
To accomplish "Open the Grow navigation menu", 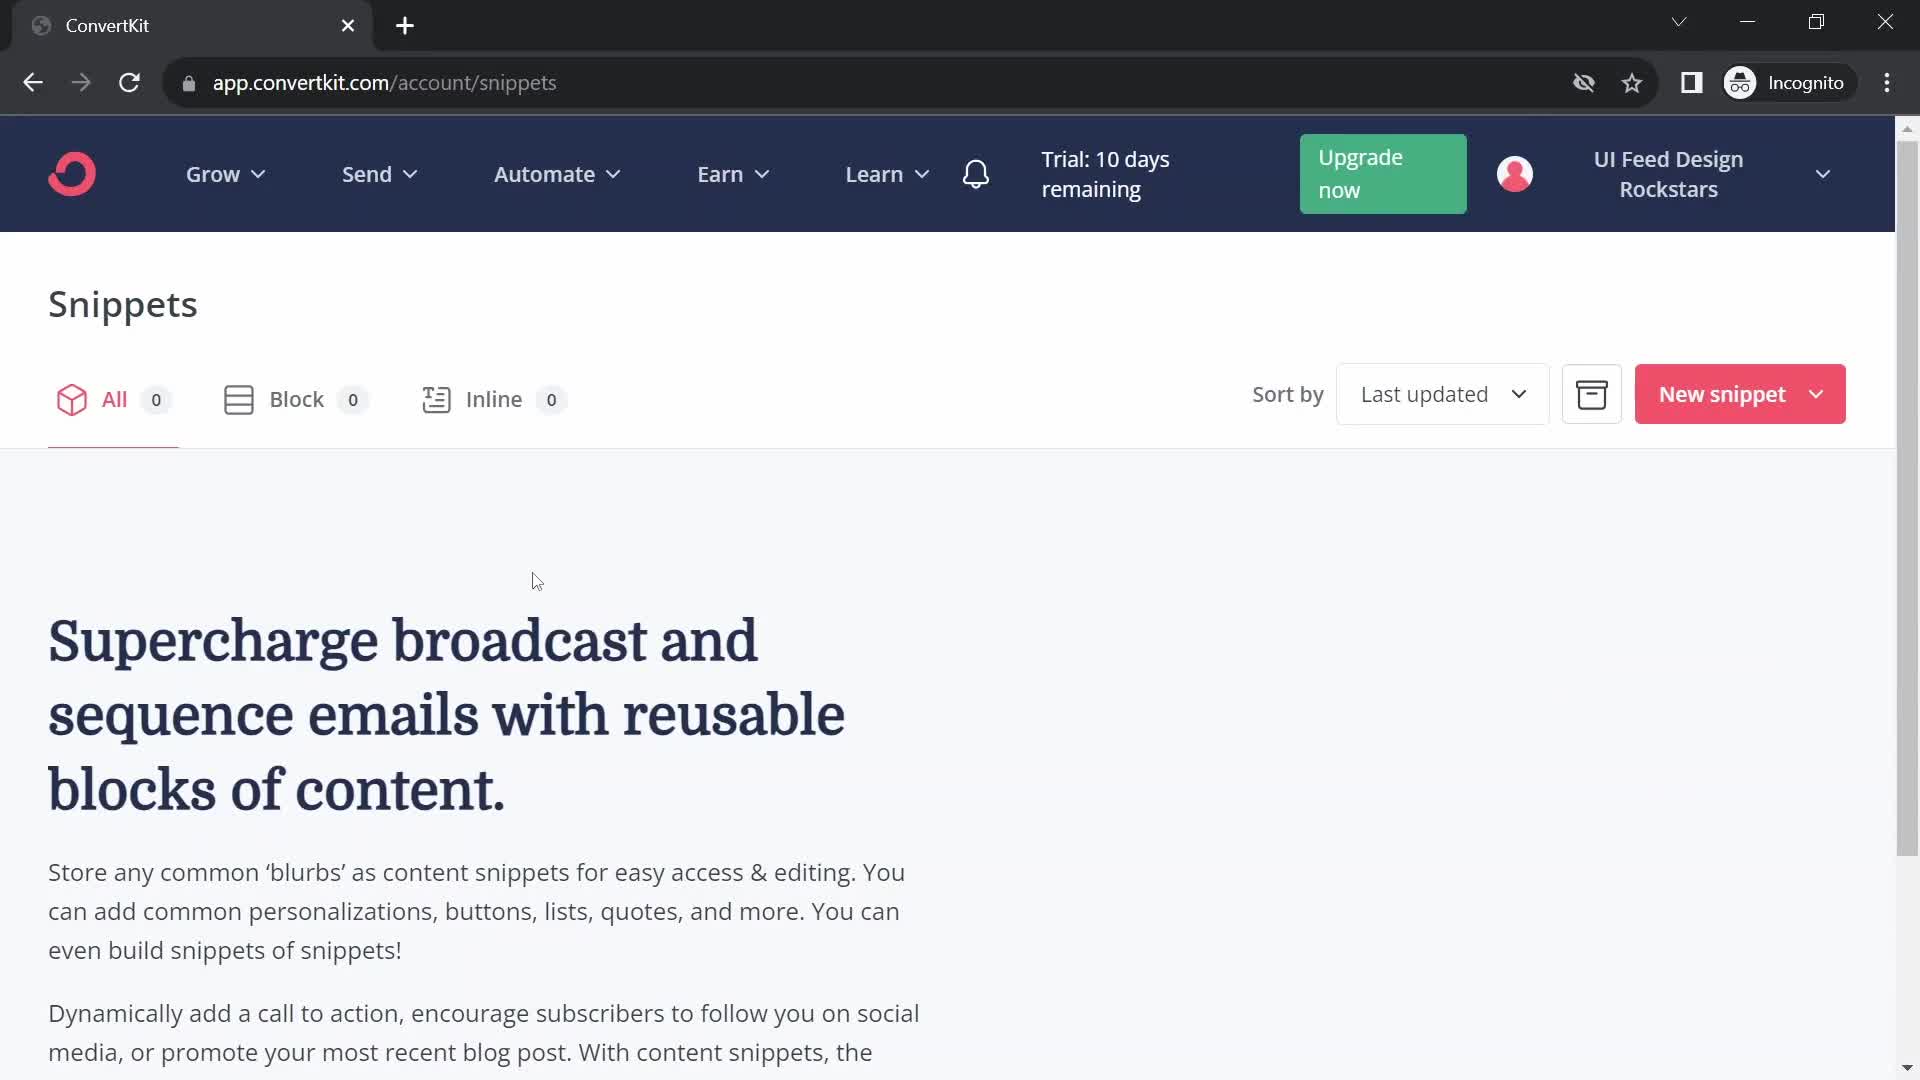I will (225, 173).
